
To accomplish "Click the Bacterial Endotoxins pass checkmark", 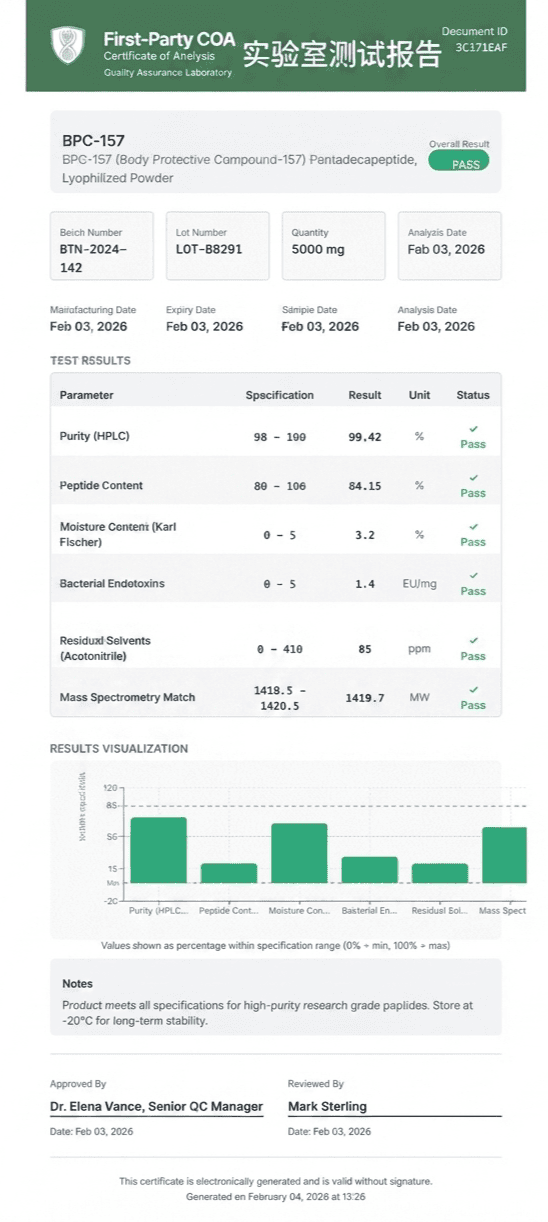I will 473,576.
